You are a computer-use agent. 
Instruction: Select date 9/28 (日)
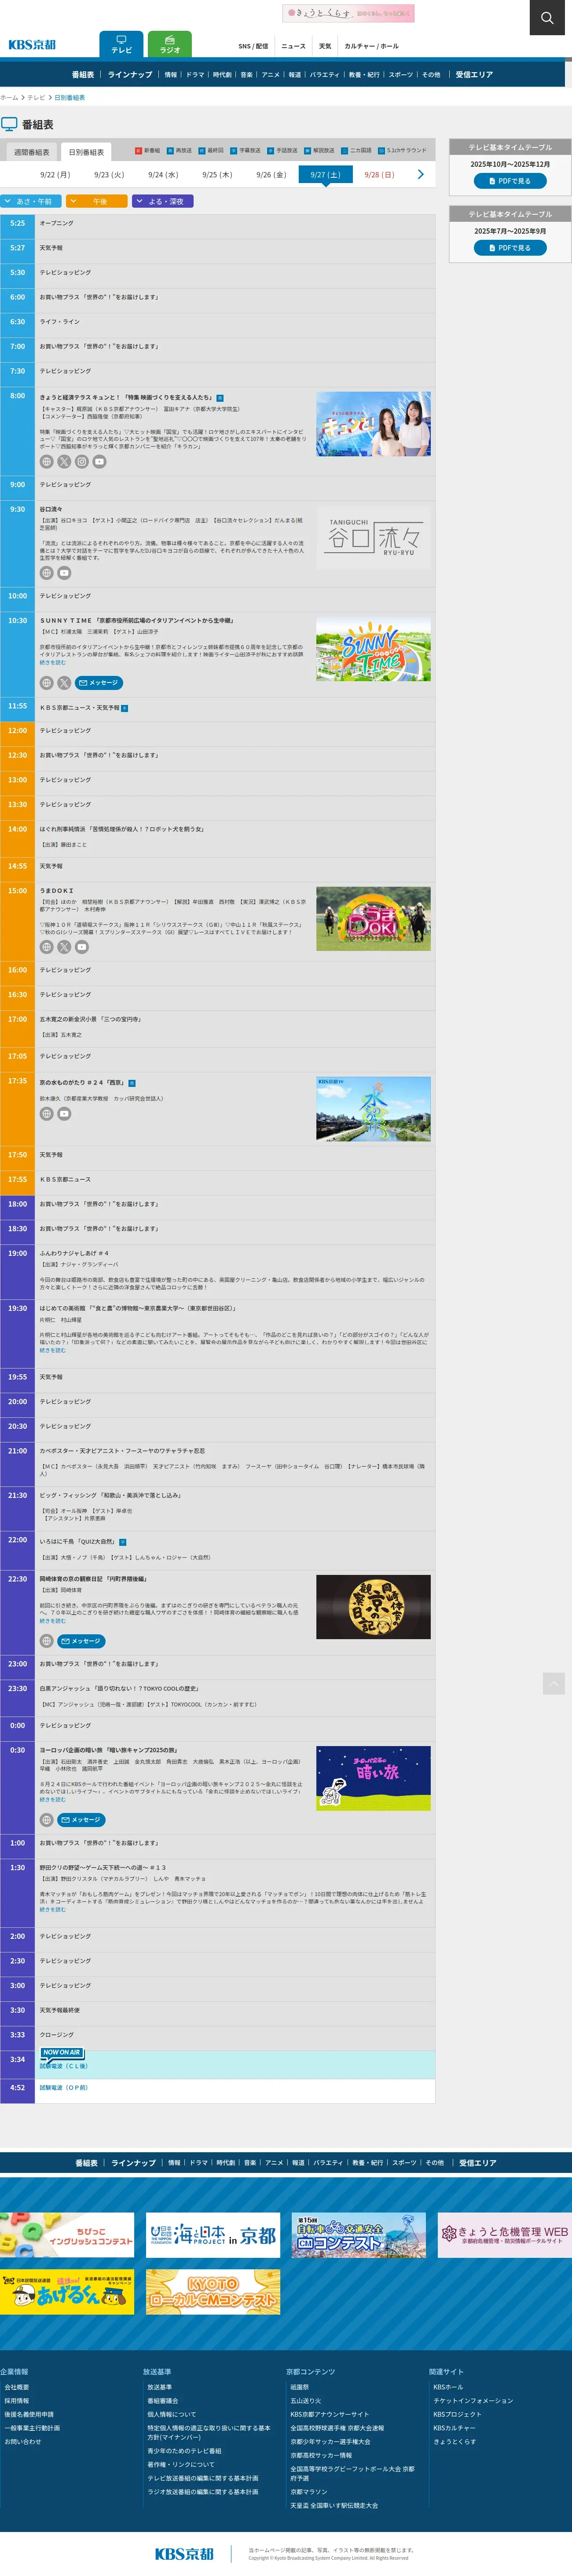(x=379, y=174)
